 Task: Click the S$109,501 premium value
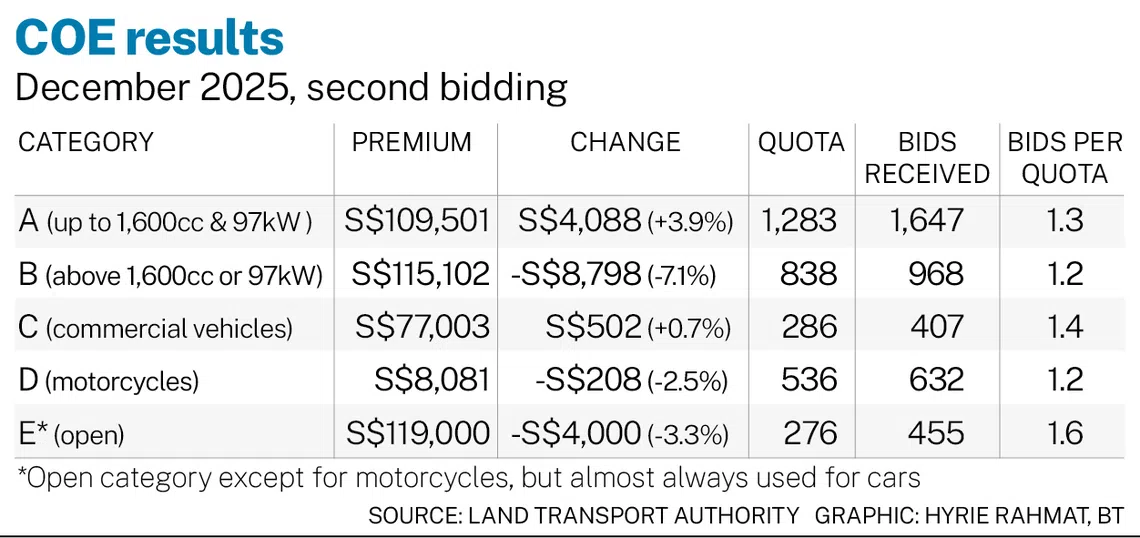[x=418, y=221]
